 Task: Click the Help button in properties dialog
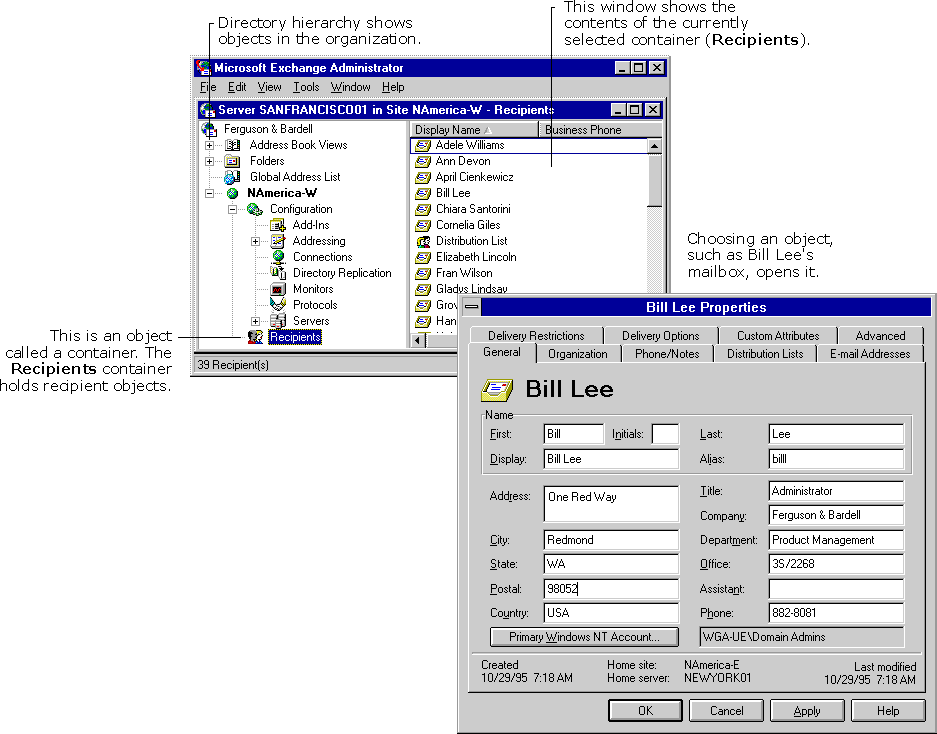pos(888,711)
